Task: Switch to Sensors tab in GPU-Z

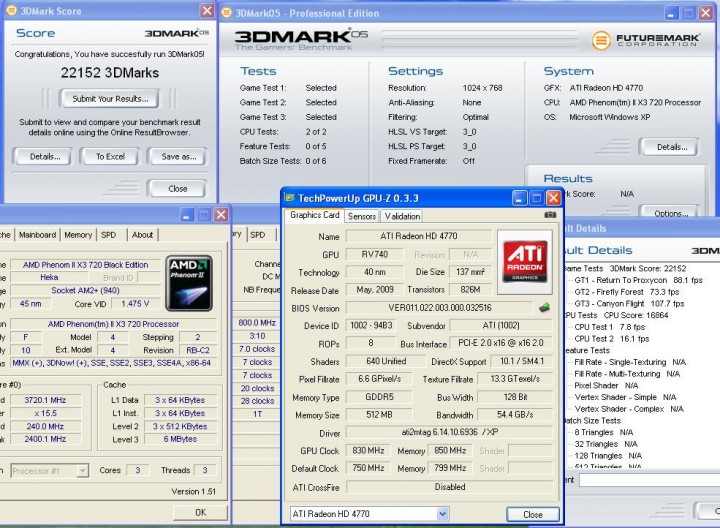Action: [362, 216]
